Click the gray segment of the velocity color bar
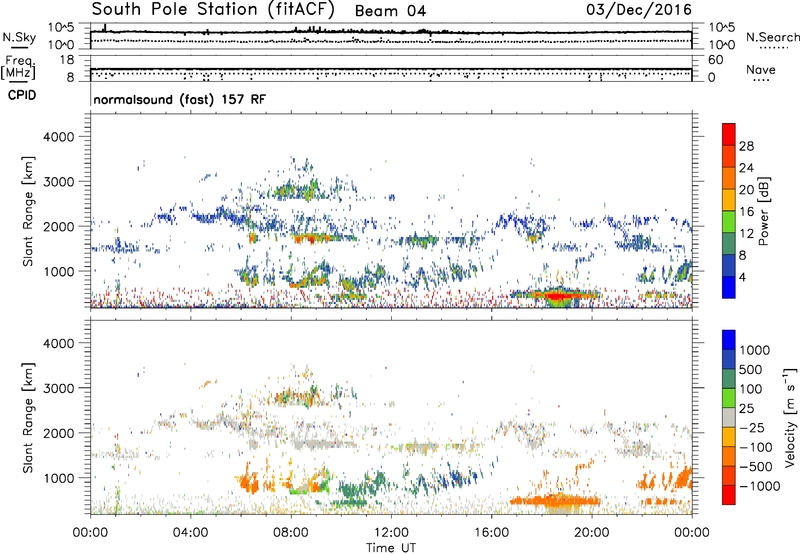 coord(729,417)
